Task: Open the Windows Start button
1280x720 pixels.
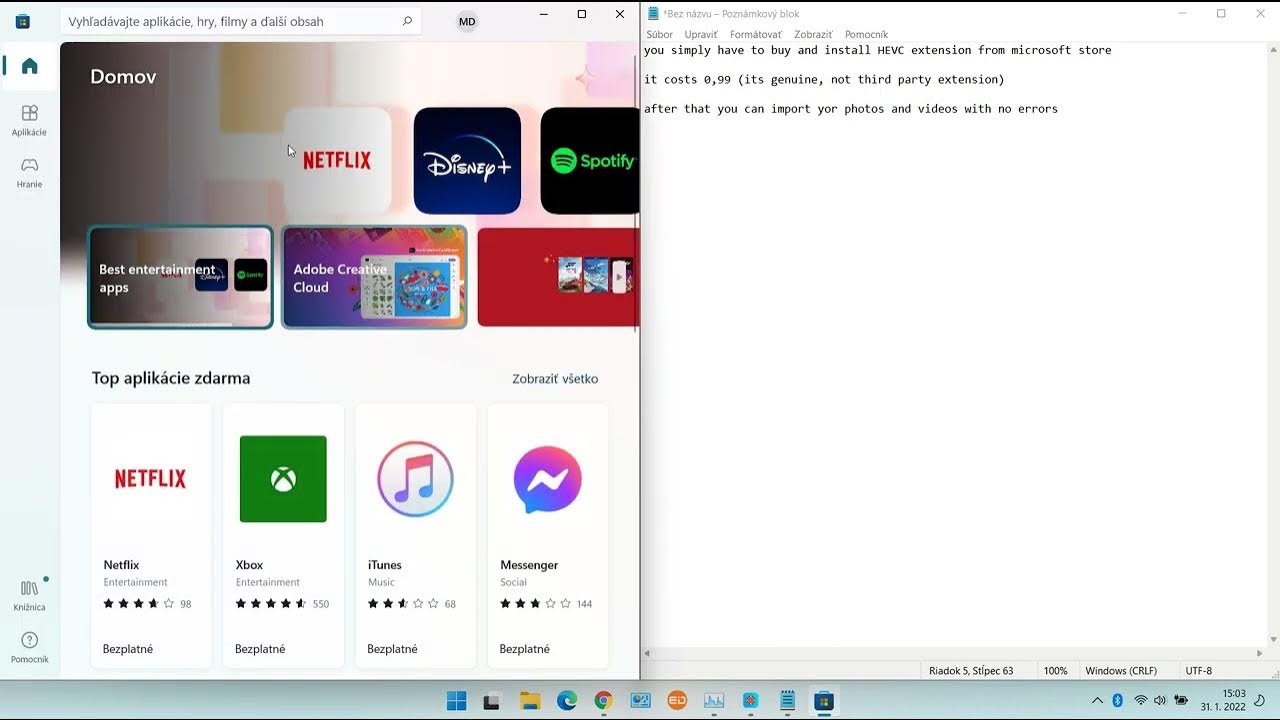Action: coord(456,701)
